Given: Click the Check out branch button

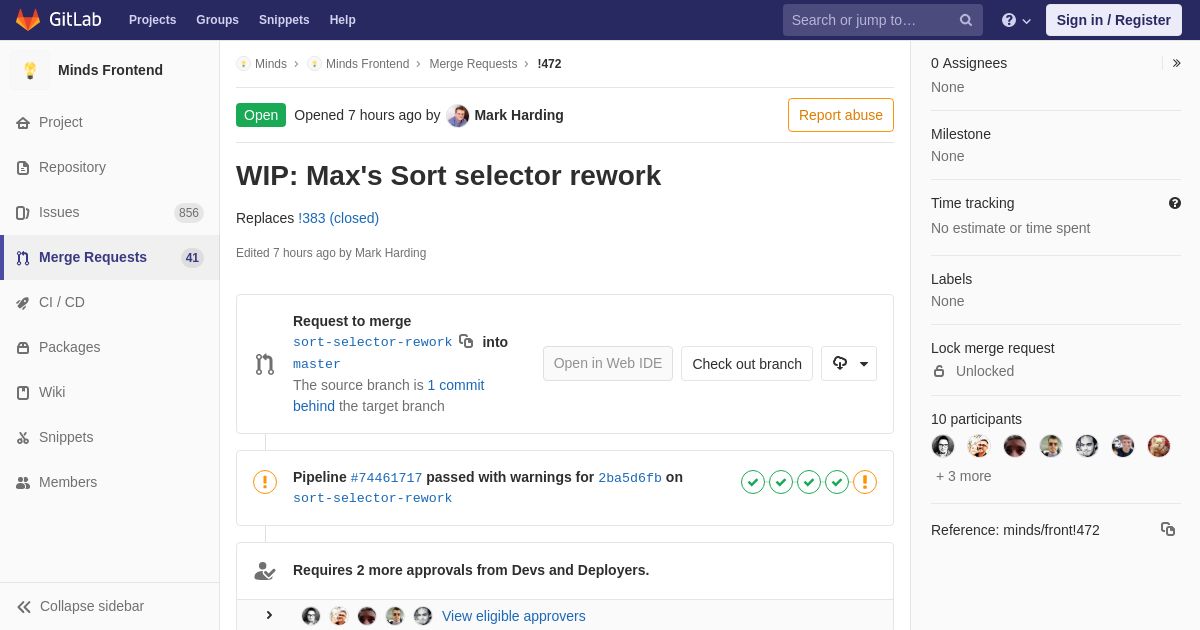Looking at the screenshot, I should (x=747, y=364).
